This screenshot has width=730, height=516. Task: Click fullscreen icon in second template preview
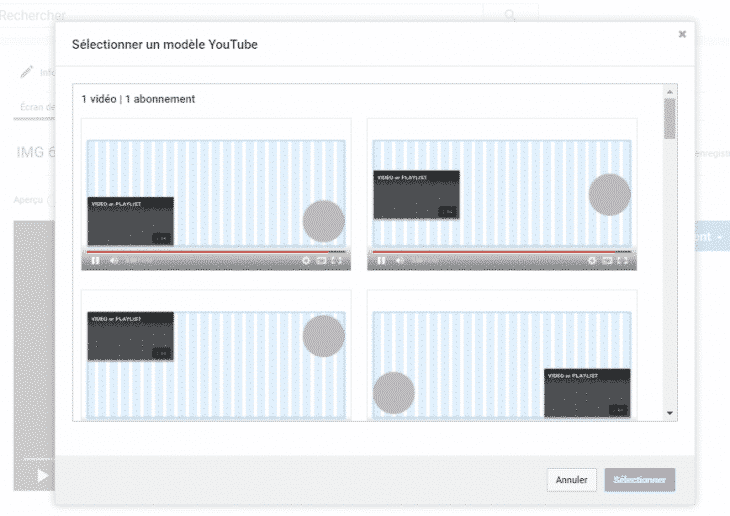[x=623, y=260]
